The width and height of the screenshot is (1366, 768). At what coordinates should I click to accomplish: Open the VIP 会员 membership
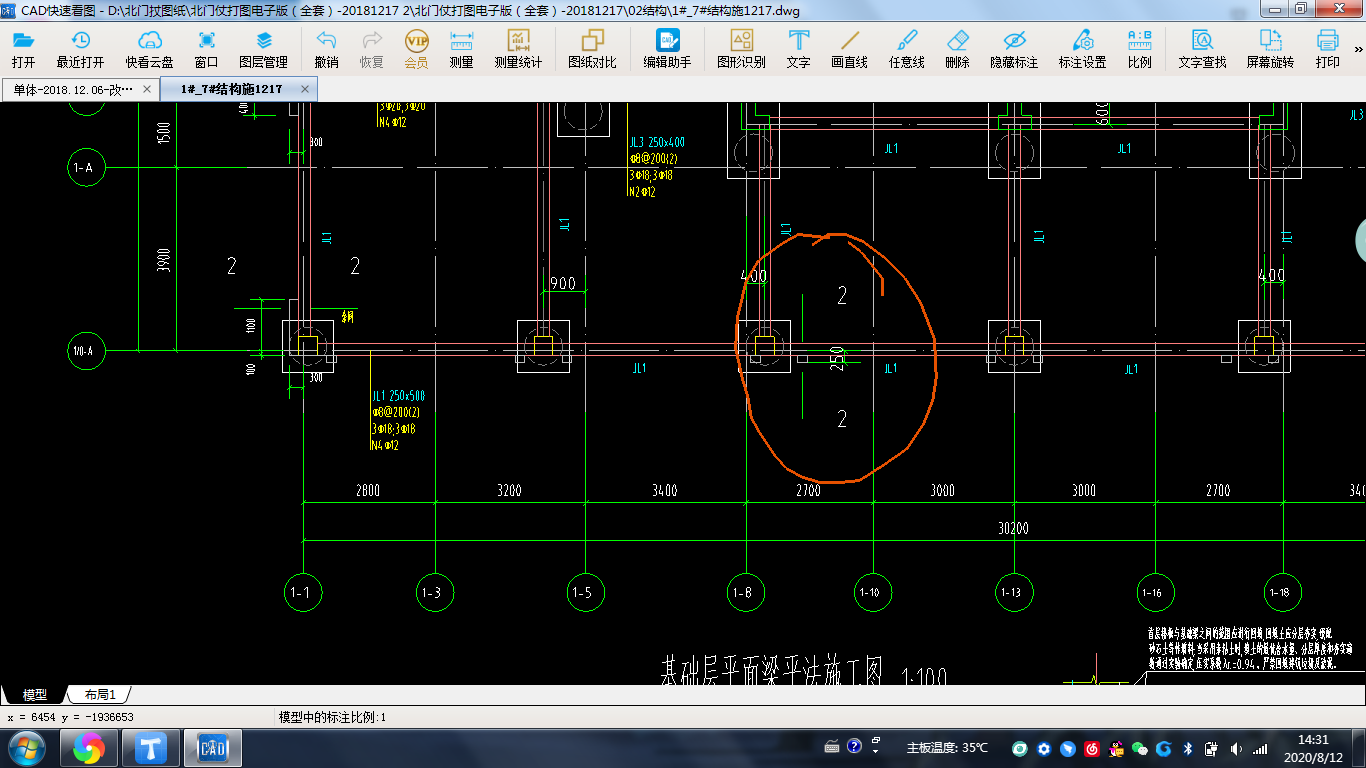(x=417, y=49)
